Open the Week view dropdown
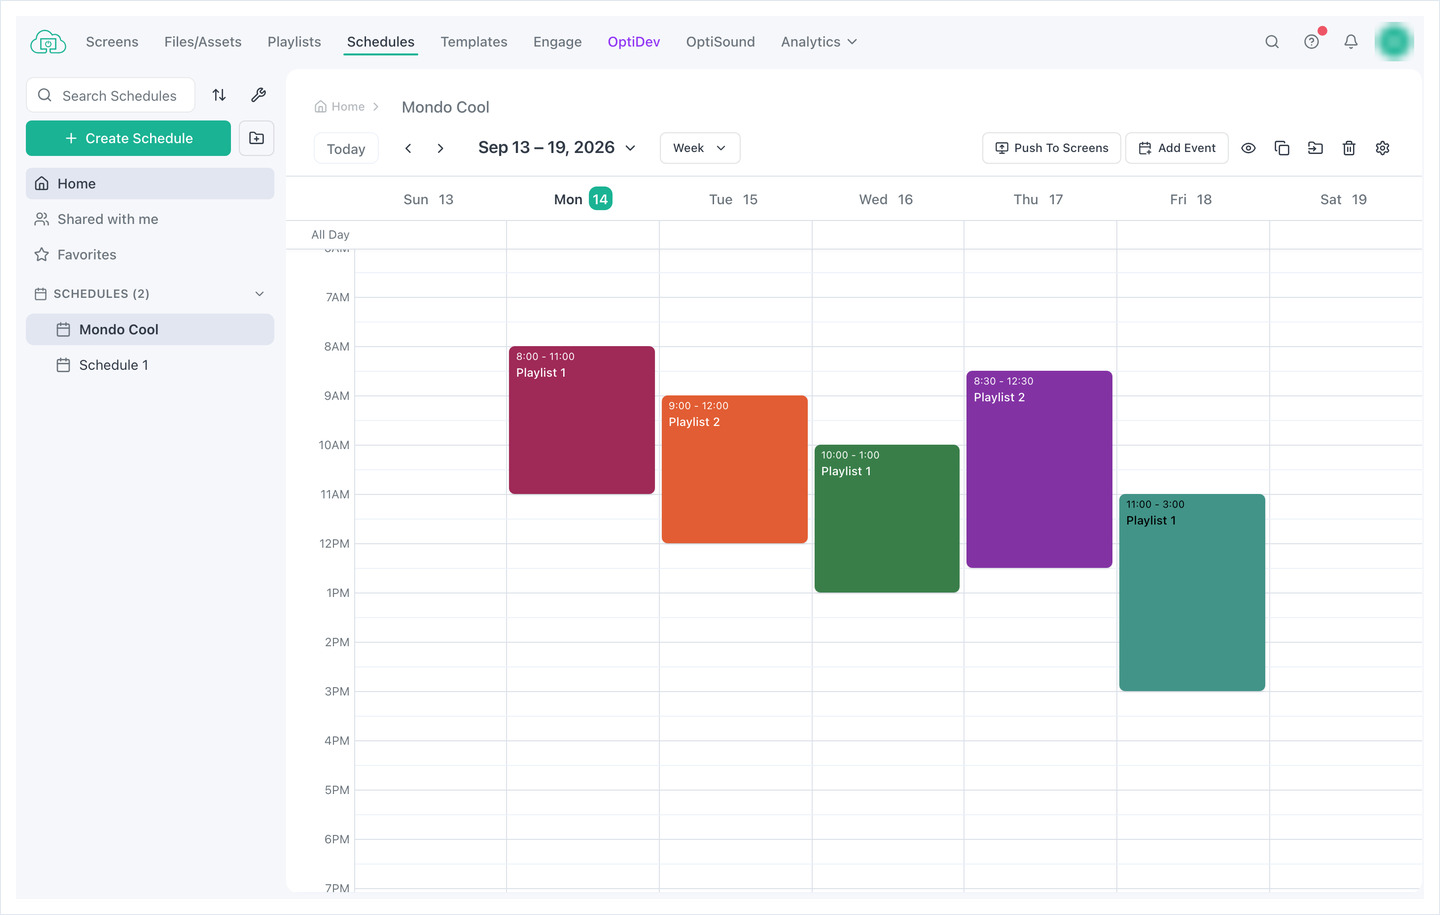Screen dimensions: 1440x915 [700, 148]
